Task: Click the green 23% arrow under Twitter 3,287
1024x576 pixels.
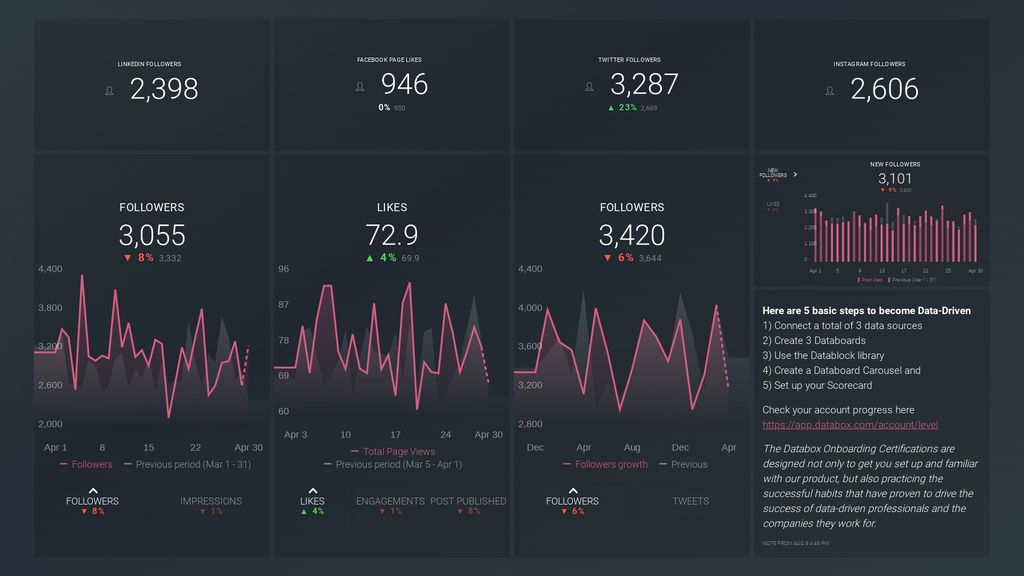Action: click(611, 108)
